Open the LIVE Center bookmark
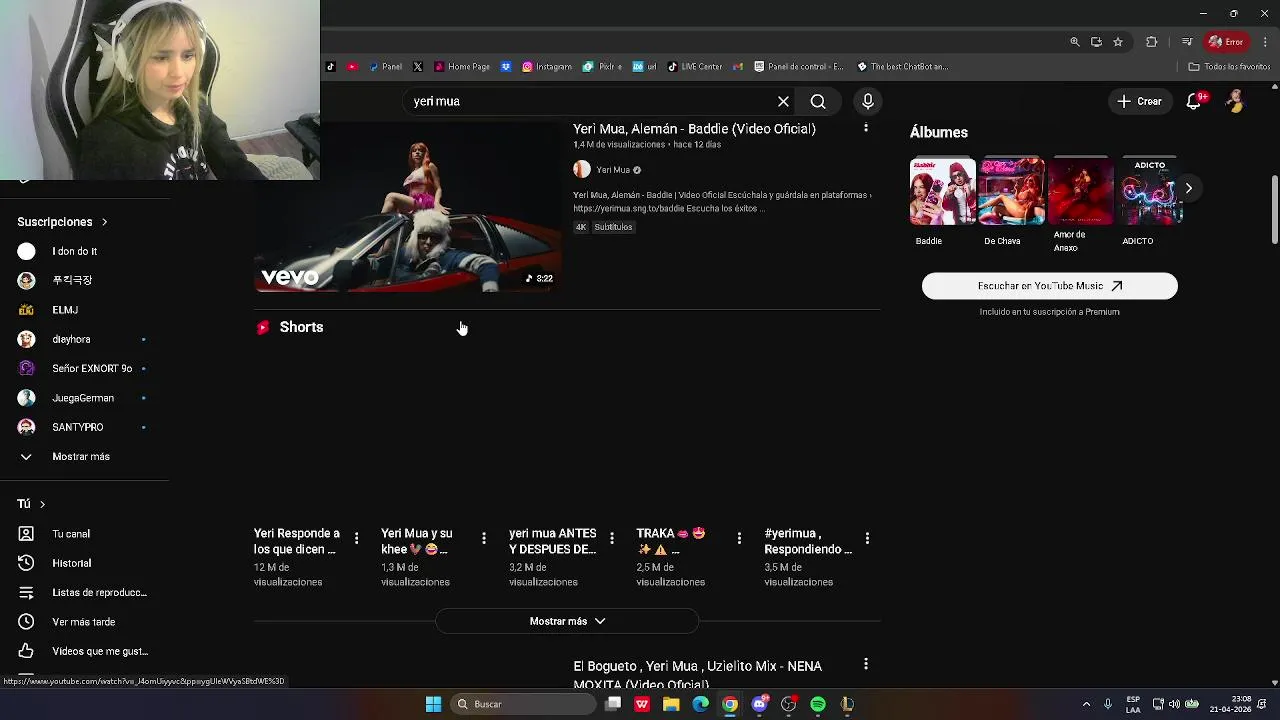This screenshot has height=720, width=1280. click(694, 67)
